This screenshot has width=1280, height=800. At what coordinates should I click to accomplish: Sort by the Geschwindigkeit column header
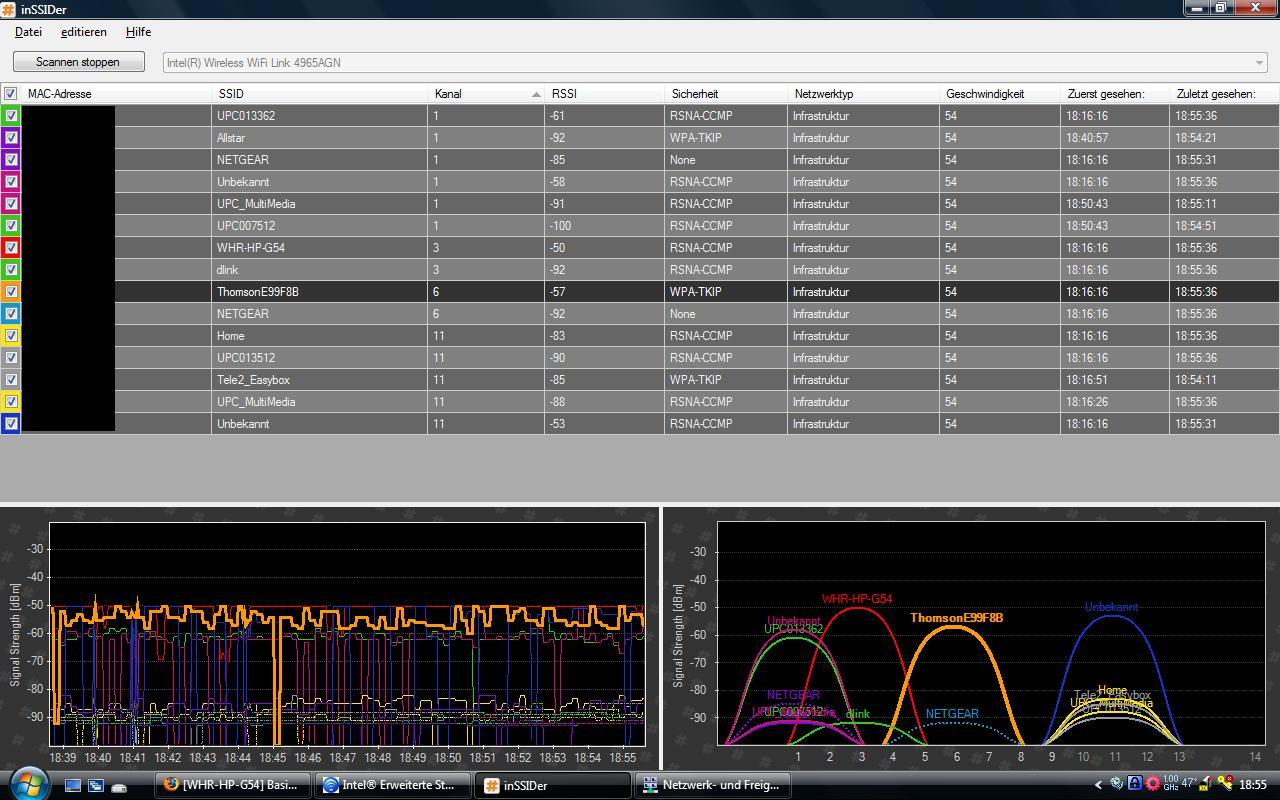[x=999, y=93]
